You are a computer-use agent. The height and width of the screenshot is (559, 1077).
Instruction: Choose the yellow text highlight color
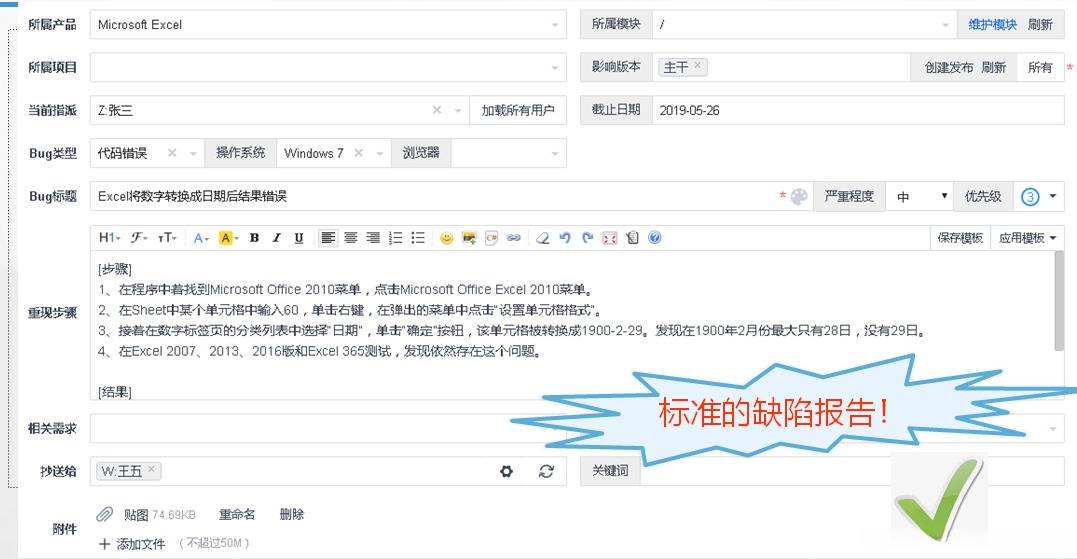228,238
